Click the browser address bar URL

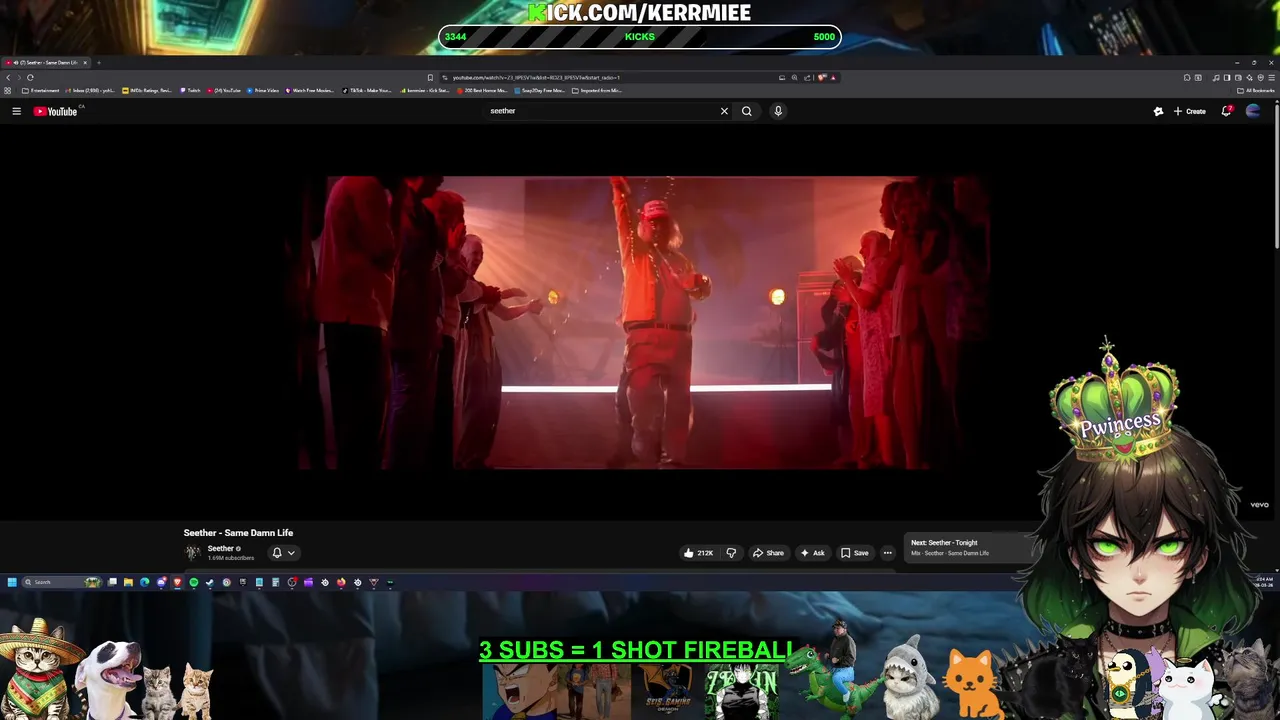click(537, 77)
